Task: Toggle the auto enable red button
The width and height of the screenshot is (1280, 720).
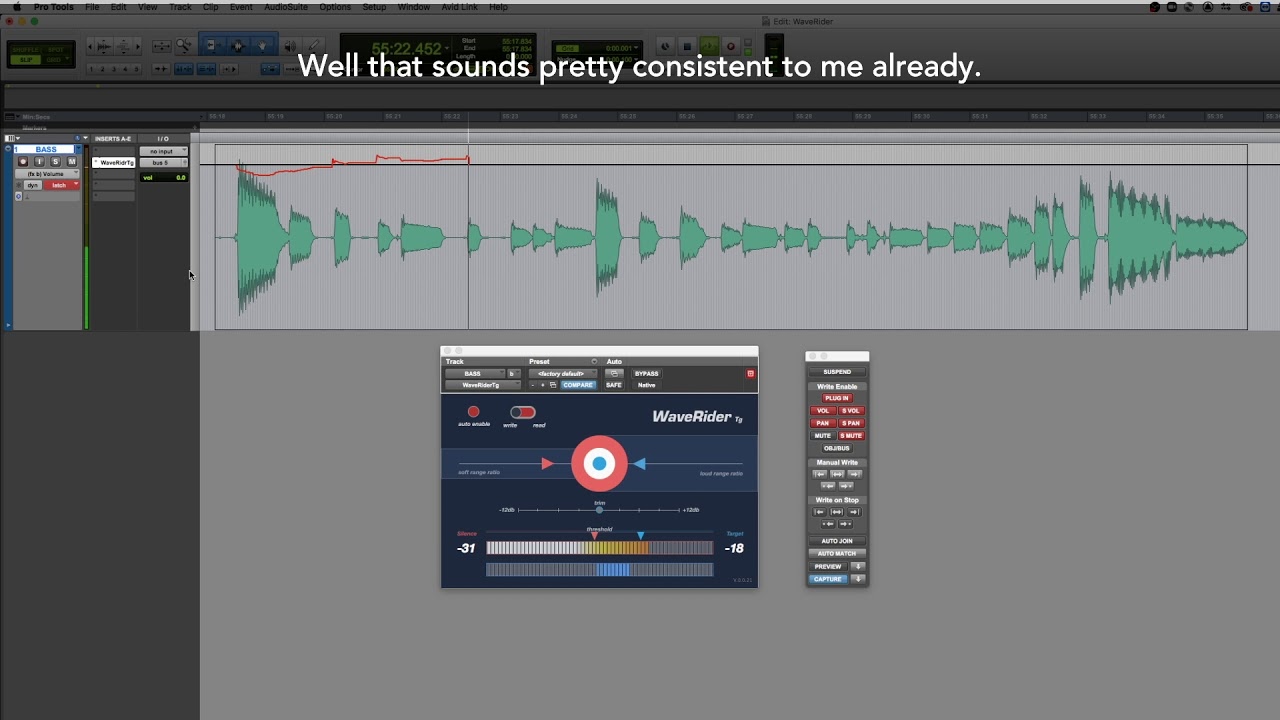Action: point(473,412)
